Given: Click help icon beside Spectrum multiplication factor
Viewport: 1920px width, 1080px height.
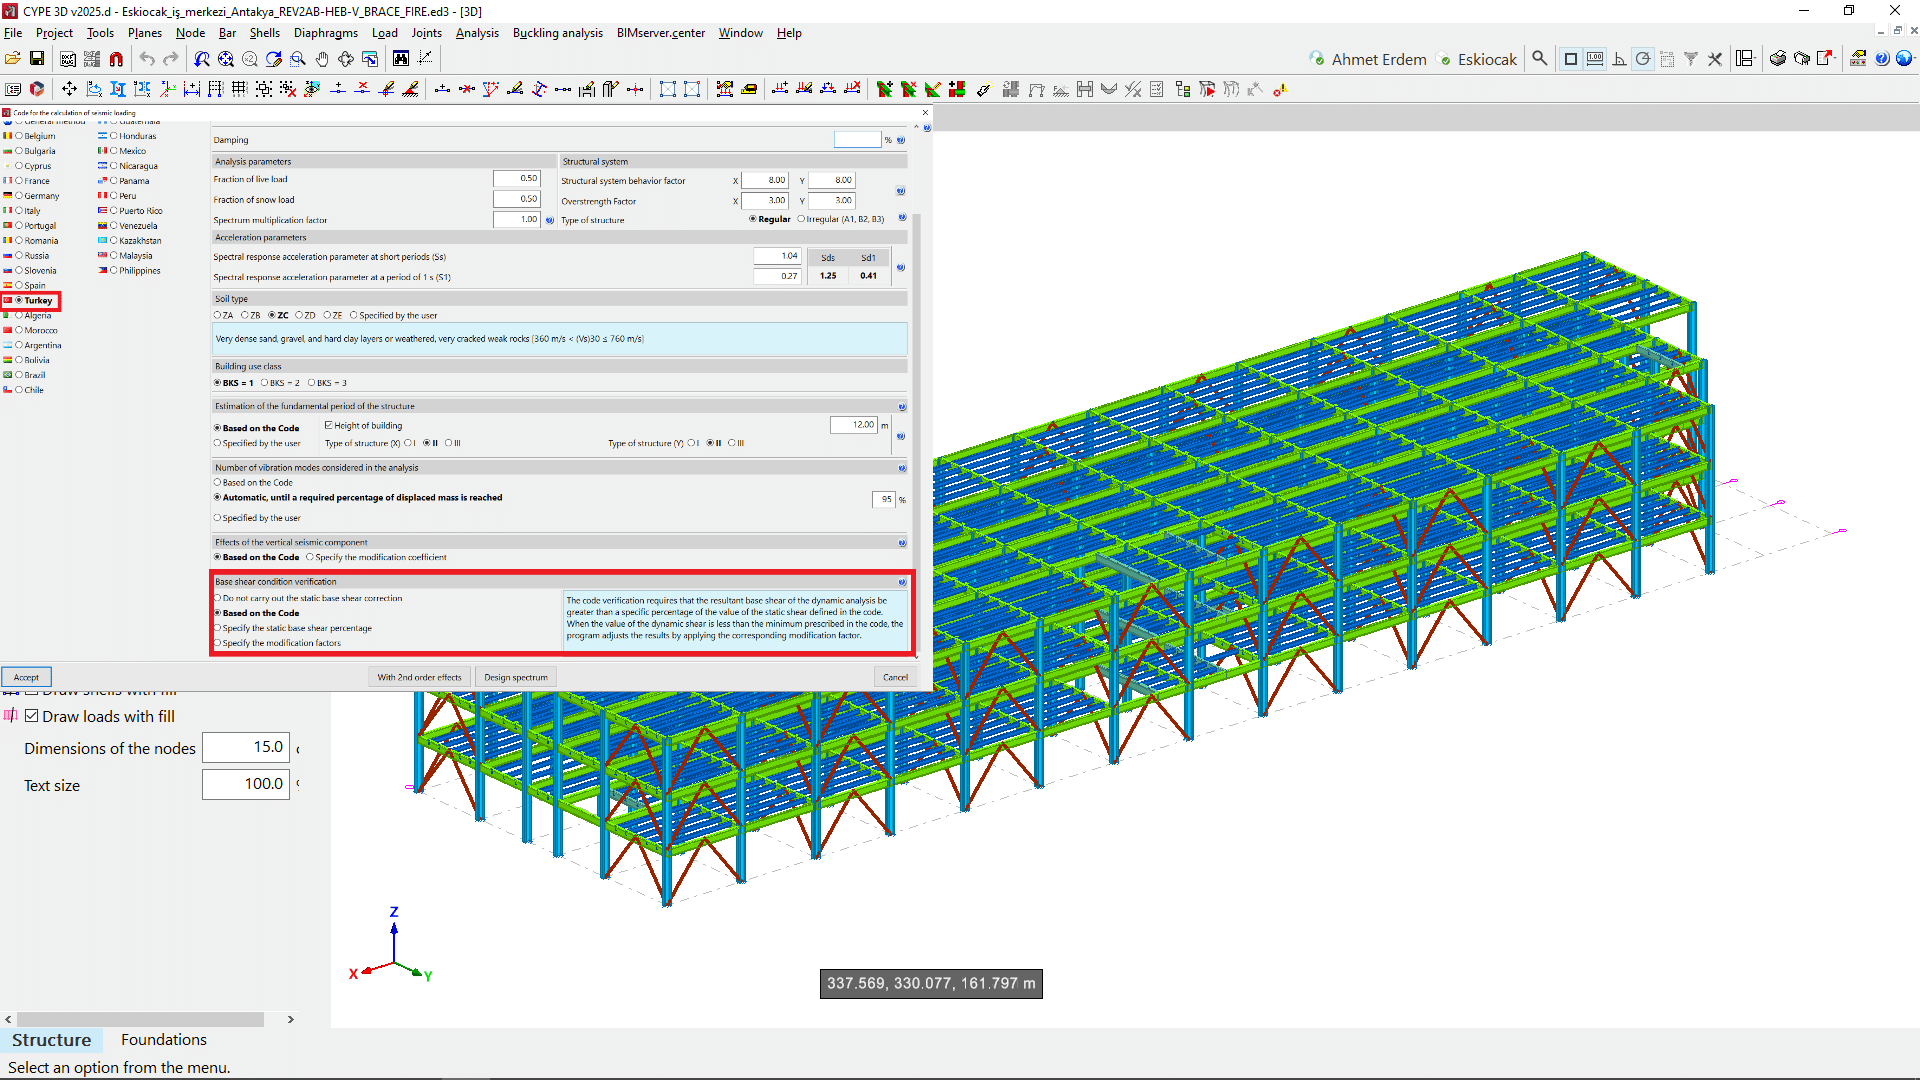Looking at the screenshot, I should click(550, 220).
